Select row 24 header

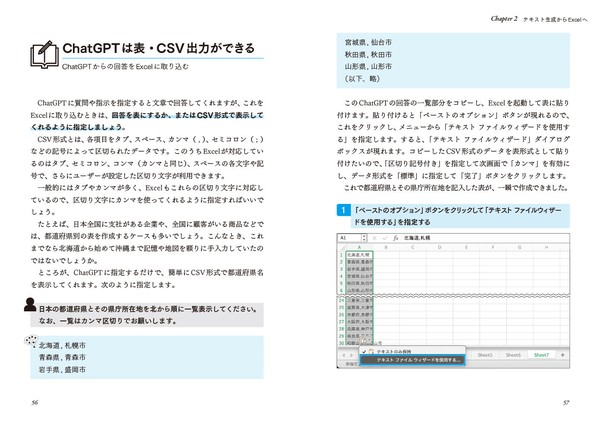pos(341,300)
